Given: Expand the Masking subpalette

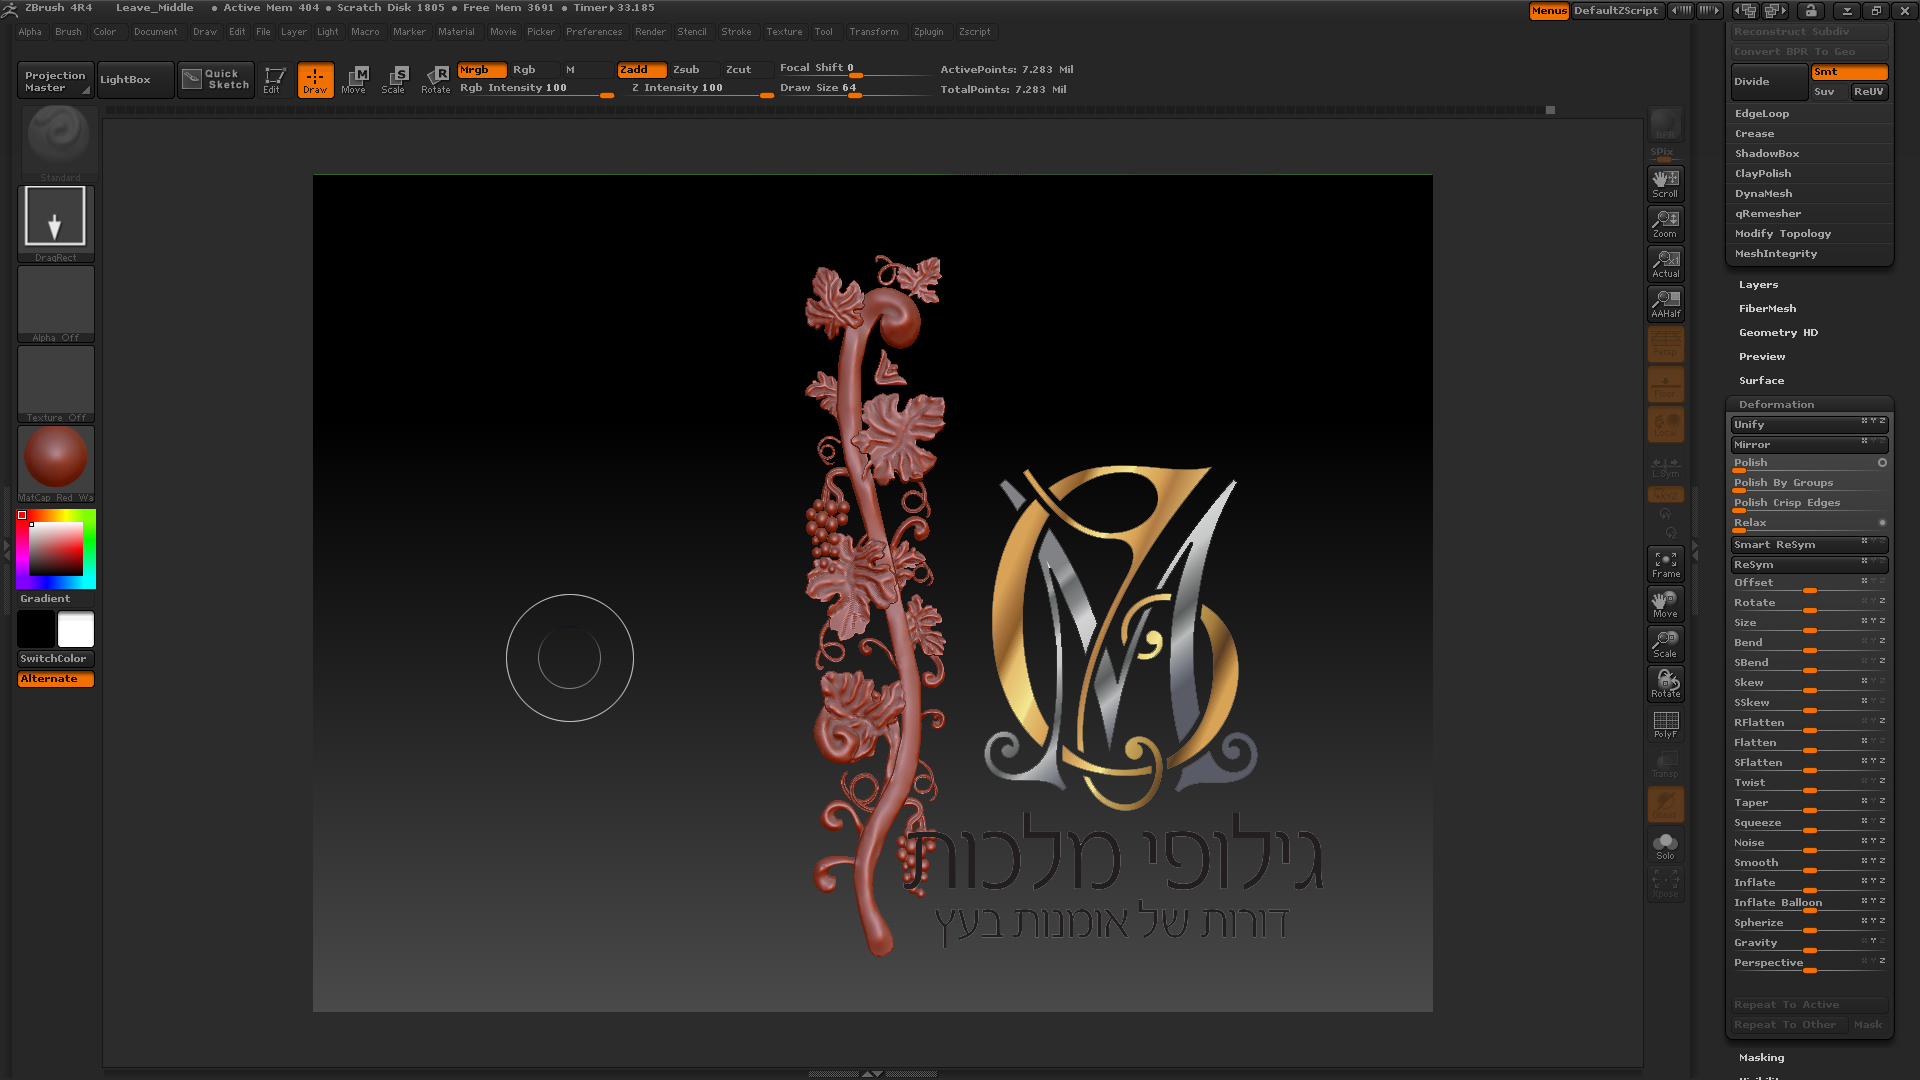Looking at the screenshot, I should coord(1761,1058).
